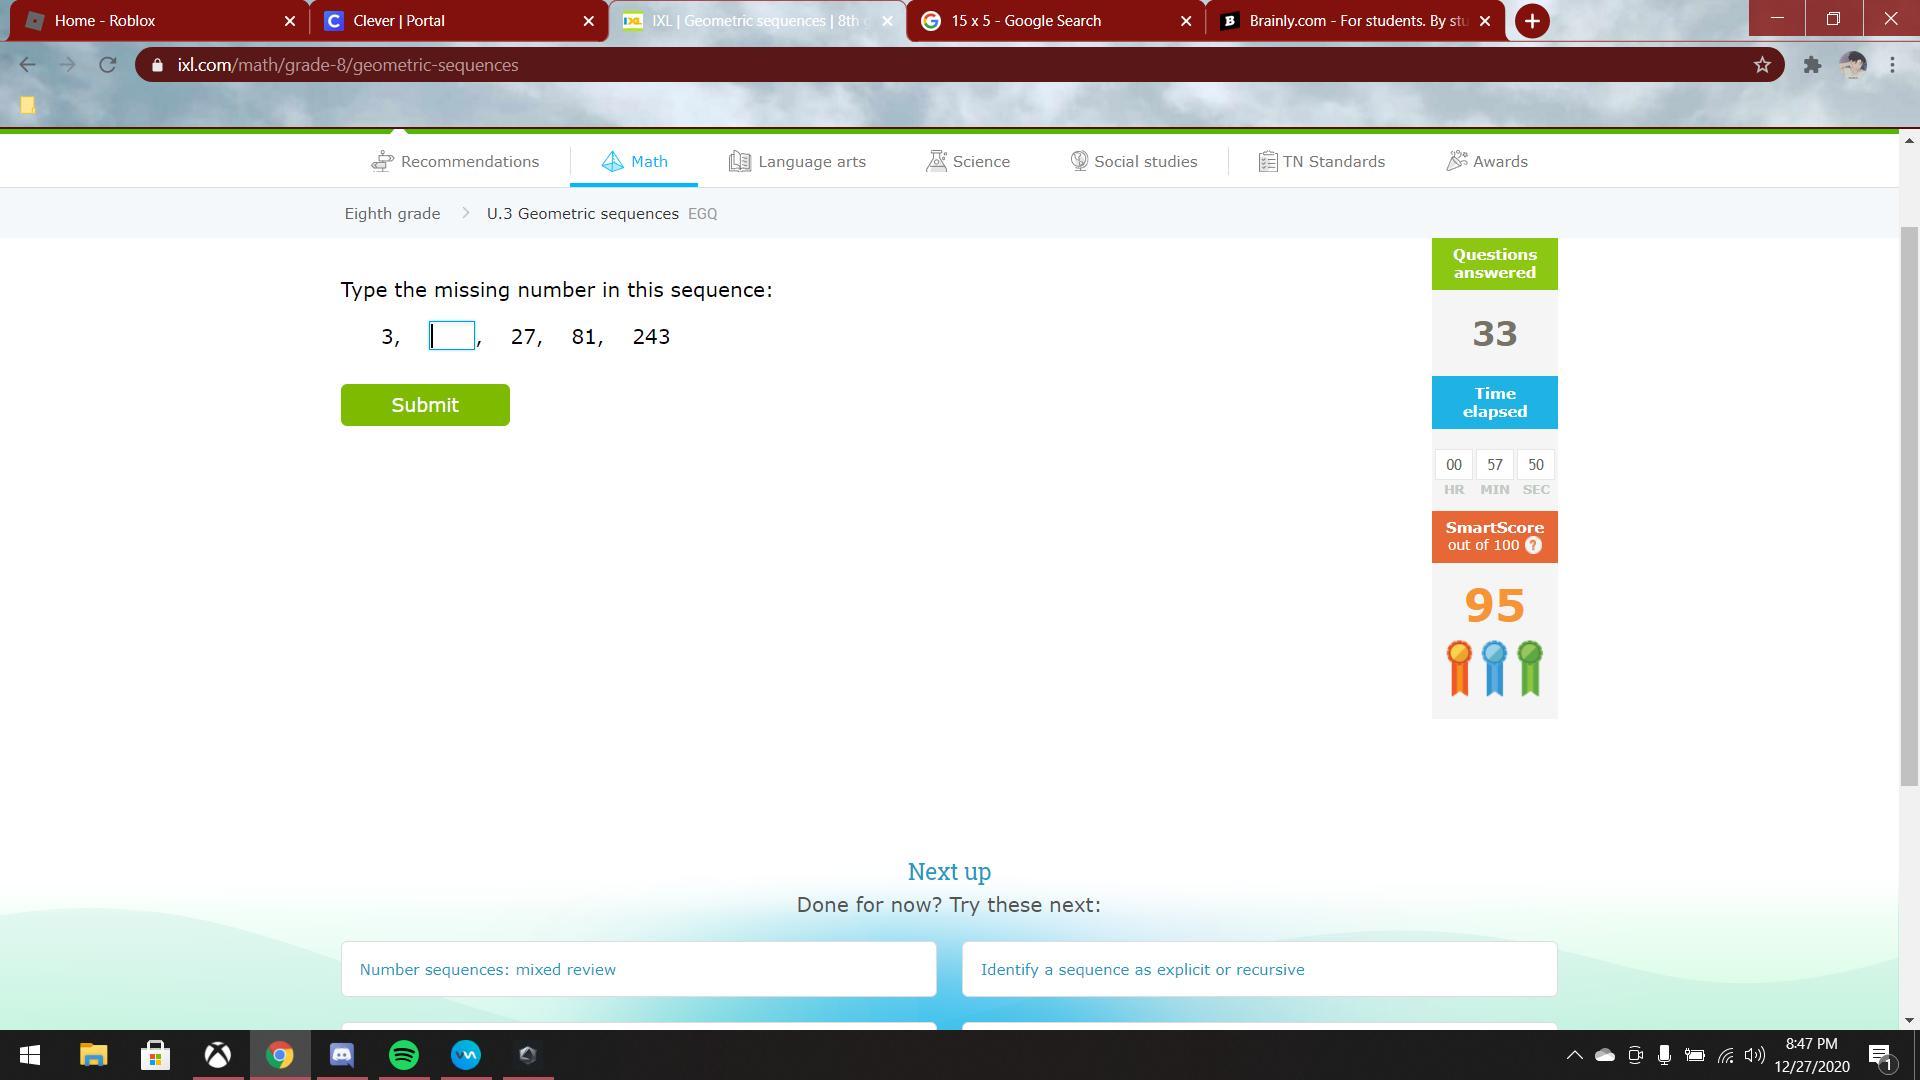1920x1080 pixels.
Task: Click the Chrome profile avatar icon
Action: pyautogui.click(x=1853, y=65)
